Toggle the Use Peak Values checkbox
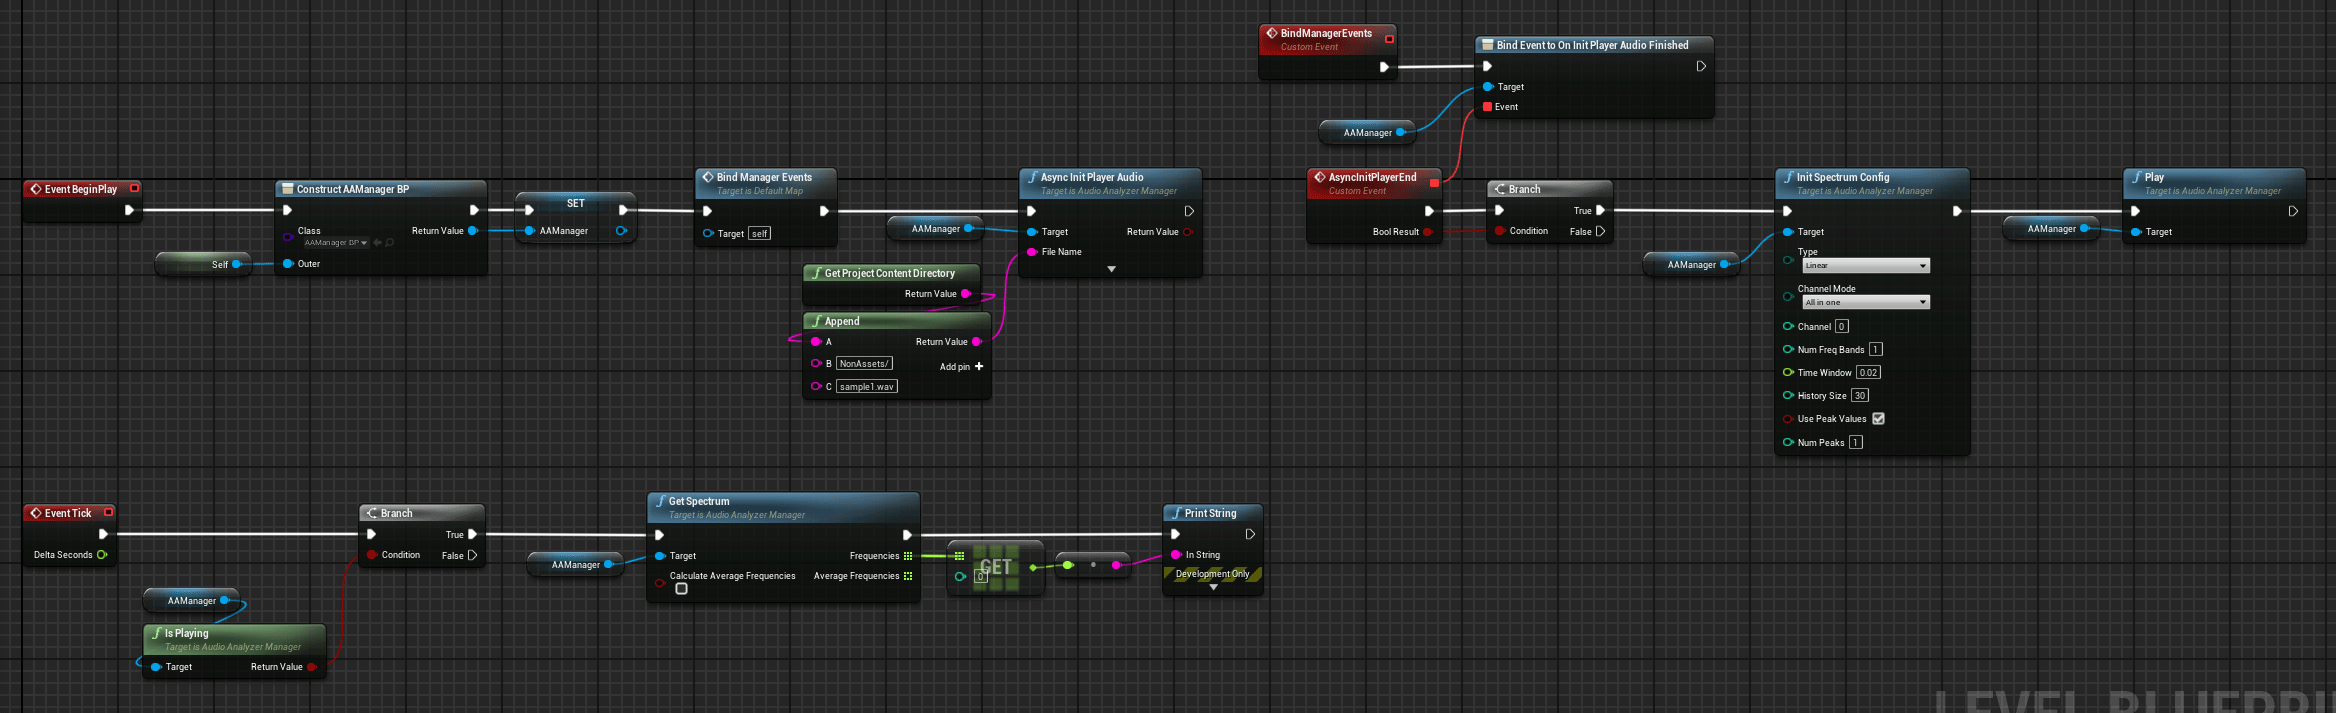2336x713 pixels. tap(1878, 419)
